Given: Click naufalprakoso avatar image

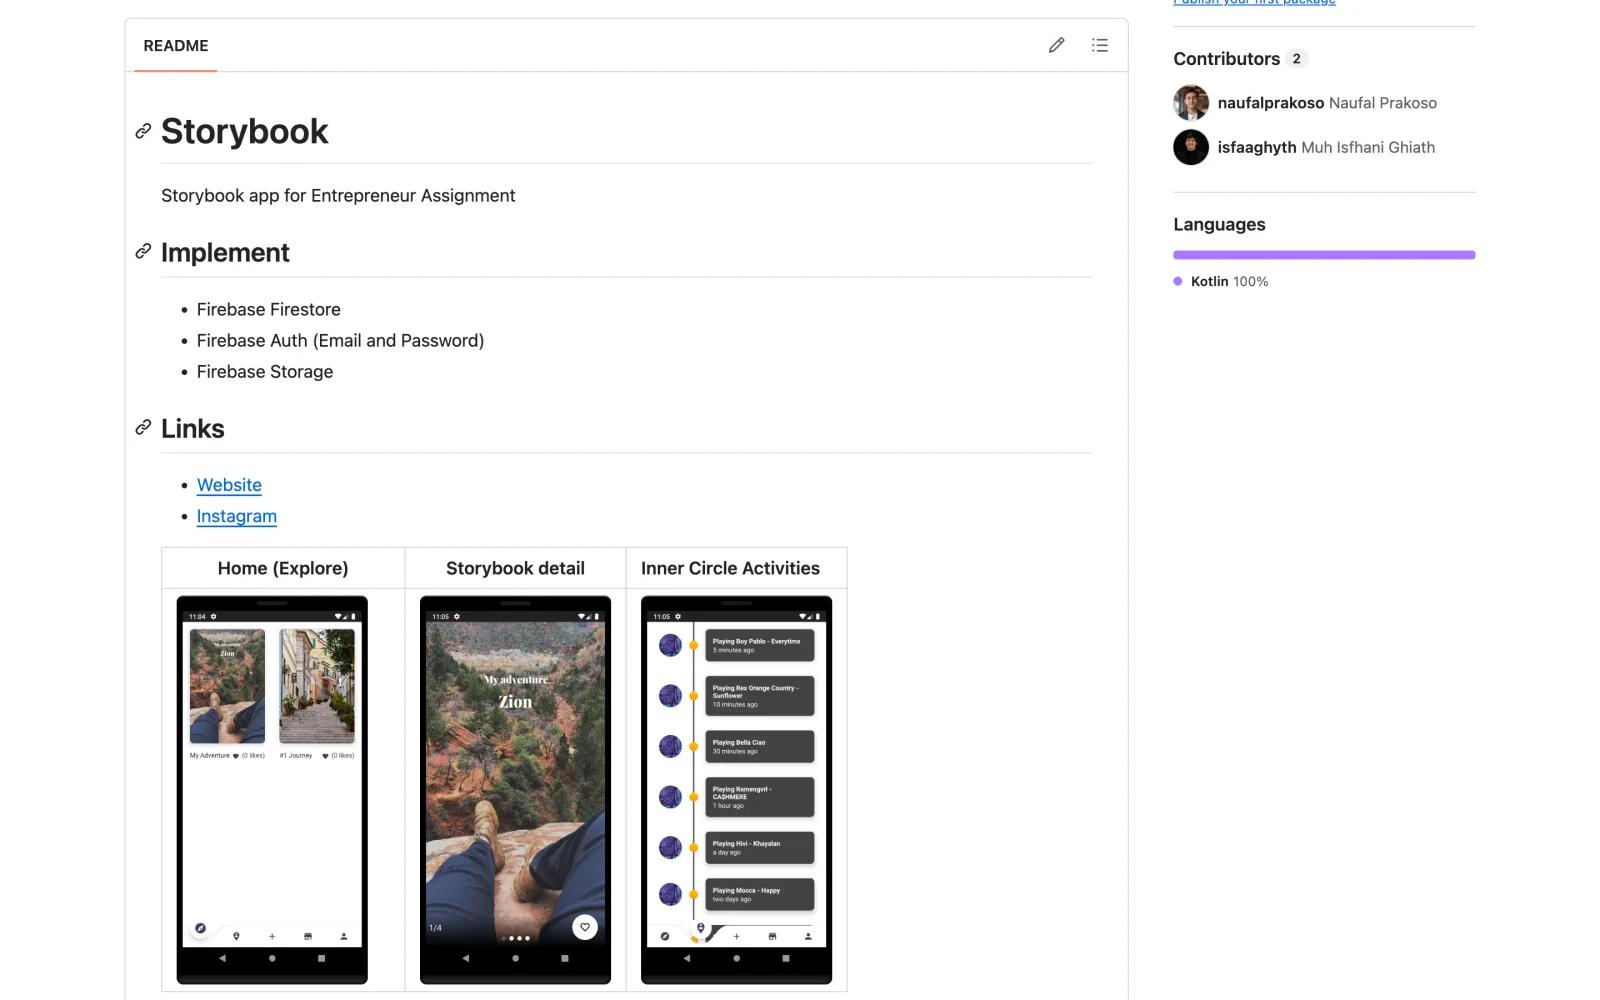Looking at the screenshot, I should point(1191,103).
